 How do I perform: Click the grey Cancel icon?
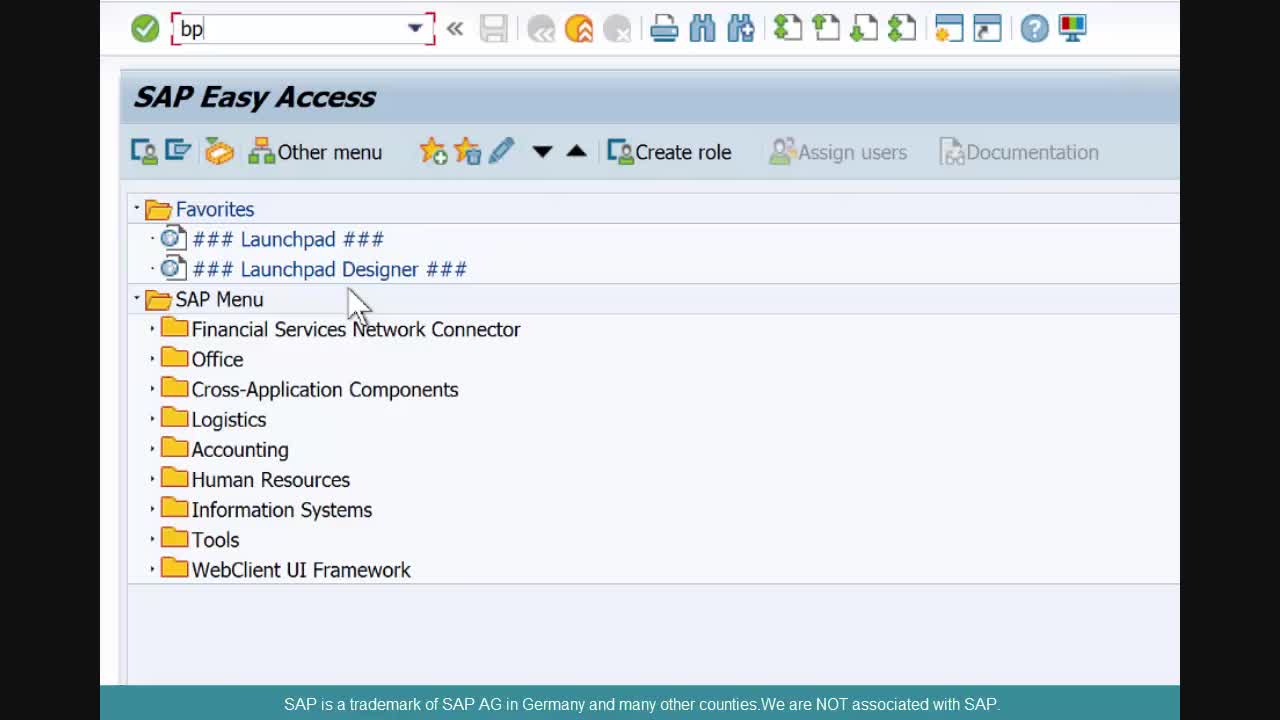coord(617,29)
